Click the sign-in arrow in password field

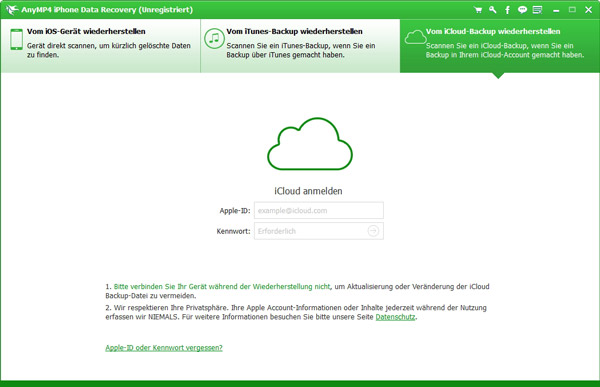click(x=373, y=231)
